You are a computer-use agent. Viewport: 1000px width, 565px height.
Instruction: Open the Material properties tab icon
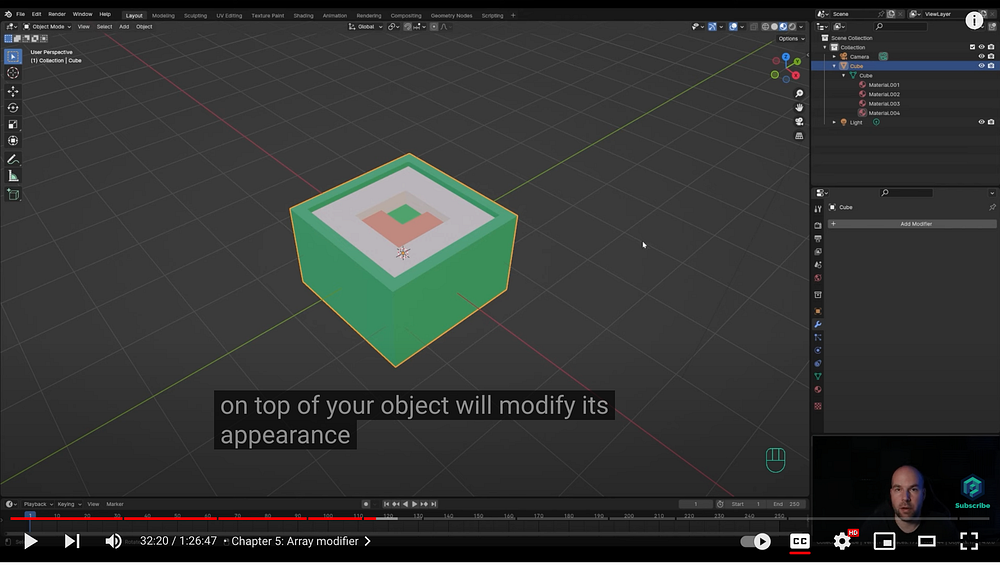(818, 390)
